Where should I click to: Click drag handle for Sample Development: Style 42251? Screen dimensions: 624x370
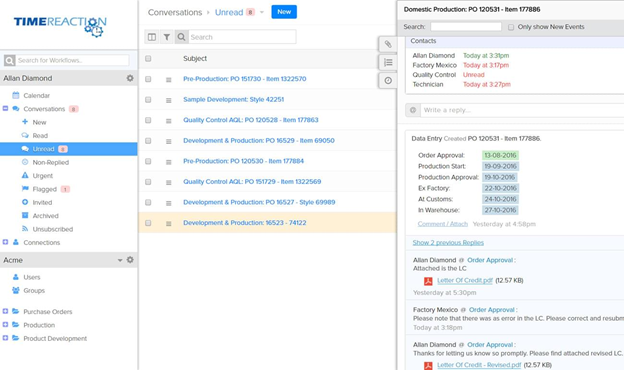coord(169,100)
